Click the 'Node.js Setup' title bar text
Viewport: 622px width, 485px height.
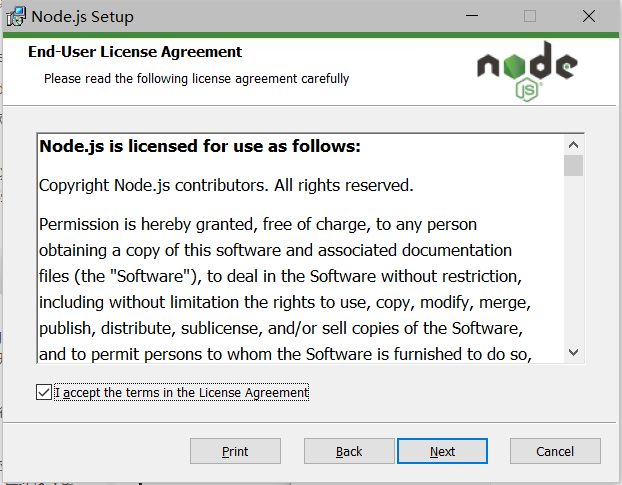click(82, 17)
